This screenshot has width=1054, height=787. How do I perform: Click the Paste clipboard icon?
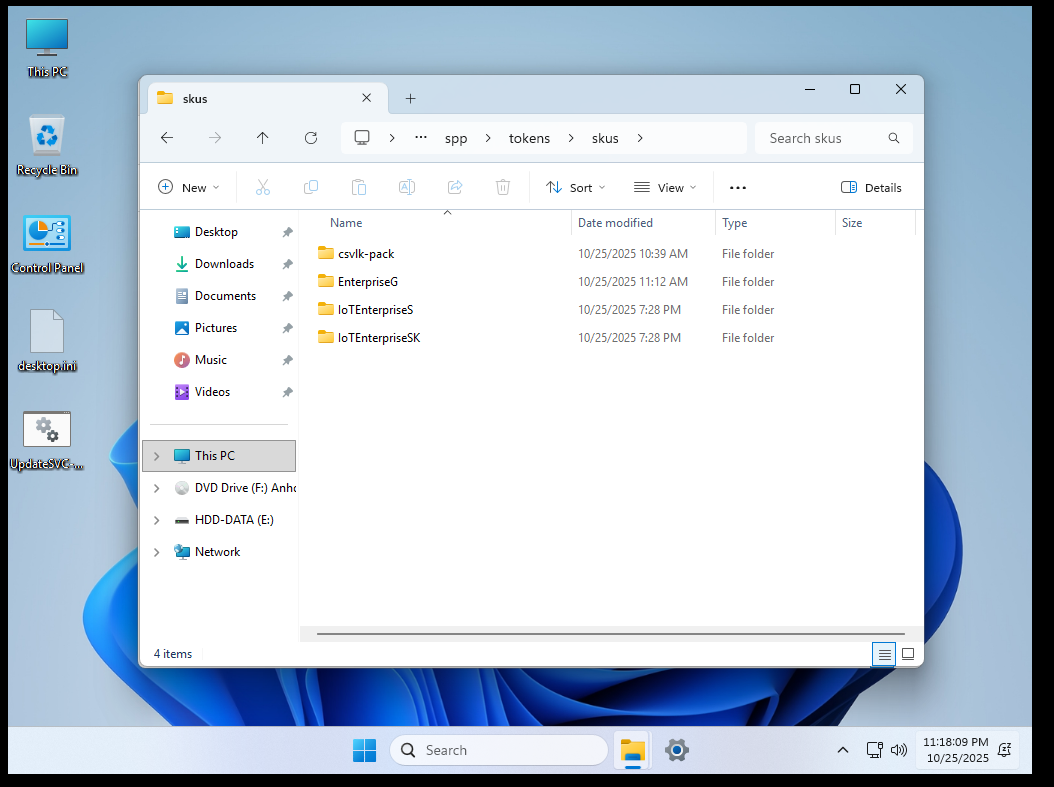point(359,188)
